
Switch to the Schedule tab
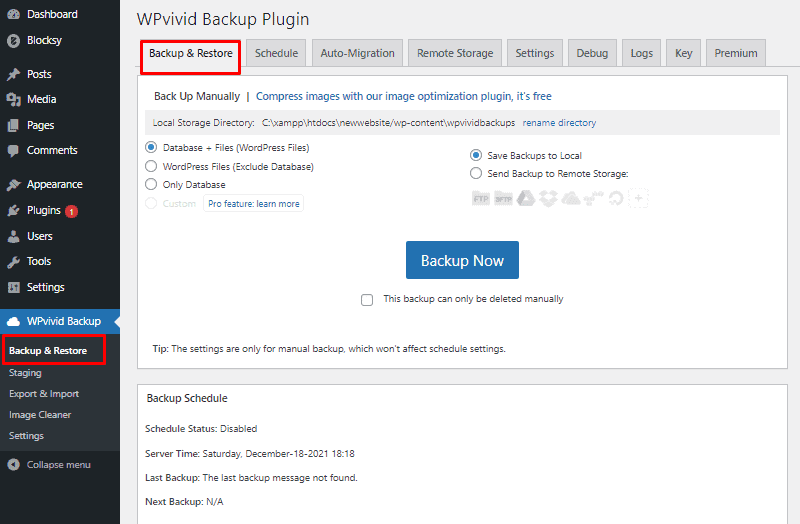[276, 53]
